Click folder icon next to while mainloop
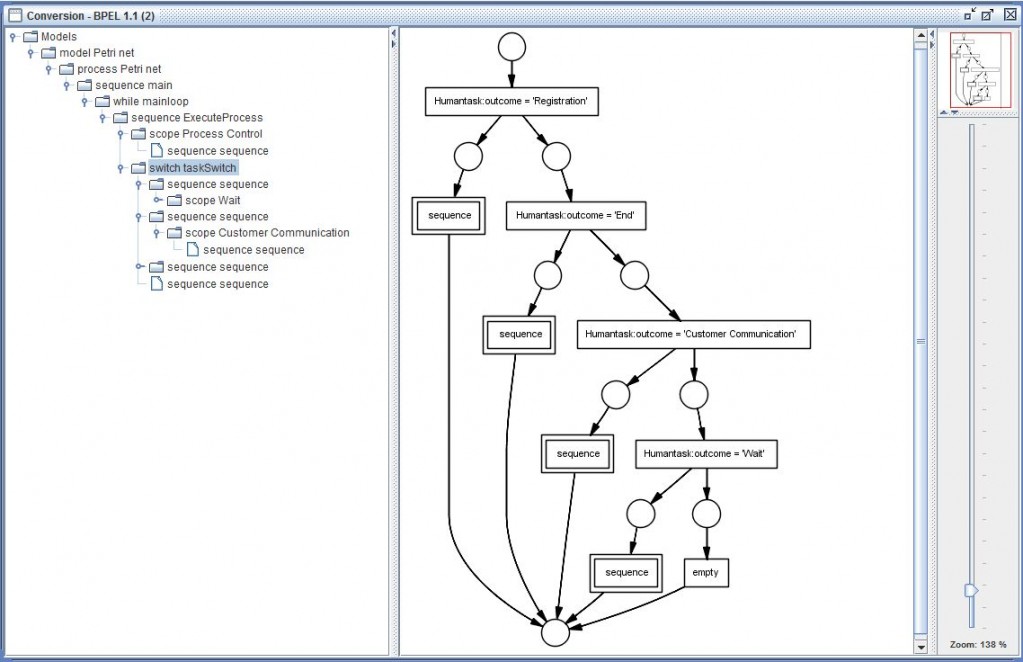This screenshot has width=1023, height=662. point(103,102)
